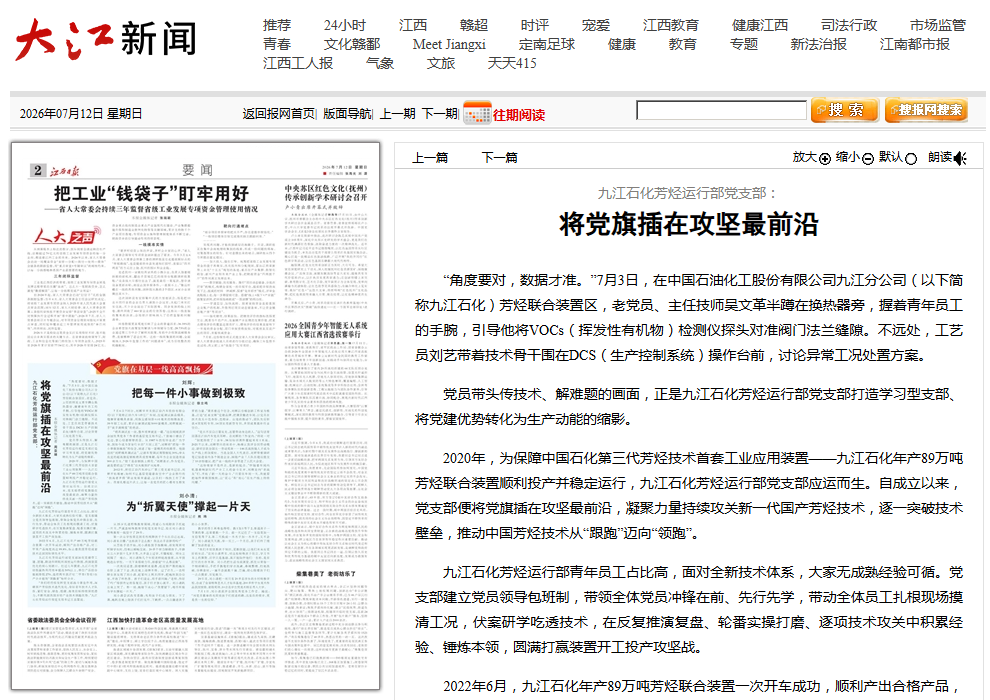Click subtitle 九江石化芳烃运行部党支部

tap(686, 193)
